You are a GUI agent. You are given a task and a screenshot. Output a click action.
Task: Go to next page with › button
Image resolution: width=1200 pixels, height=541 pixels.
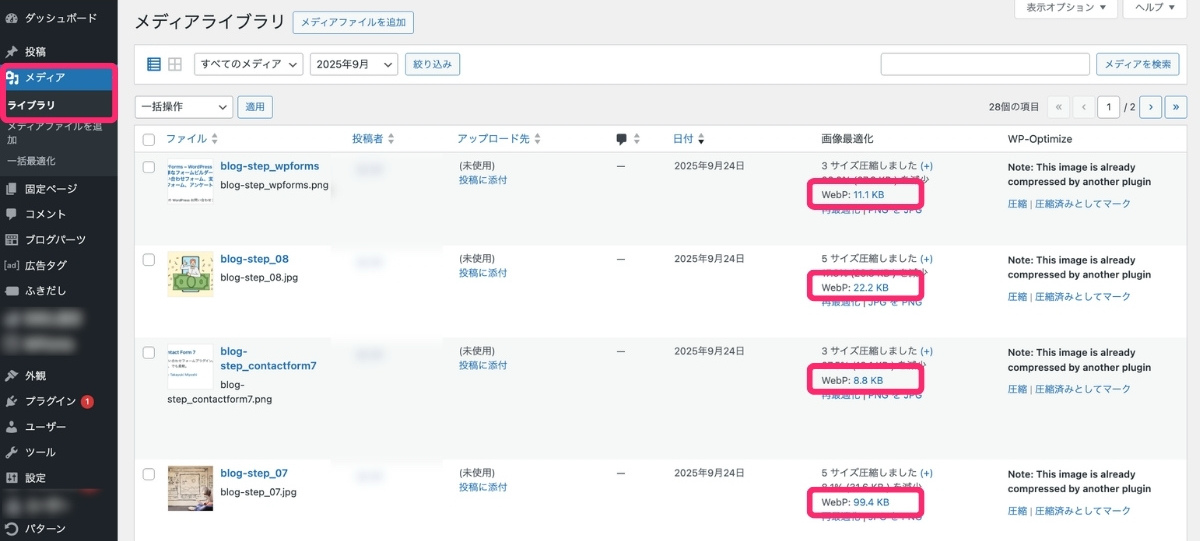pyautogui.click(x=1151, y=106)
